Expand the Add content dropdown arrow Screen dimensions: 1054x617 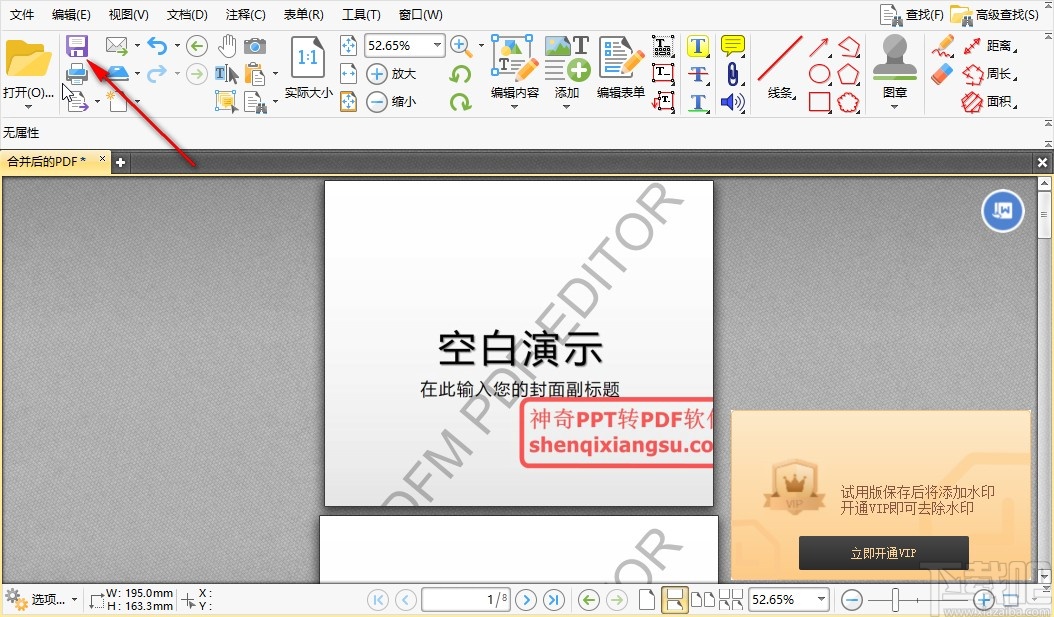click(566, 106)
